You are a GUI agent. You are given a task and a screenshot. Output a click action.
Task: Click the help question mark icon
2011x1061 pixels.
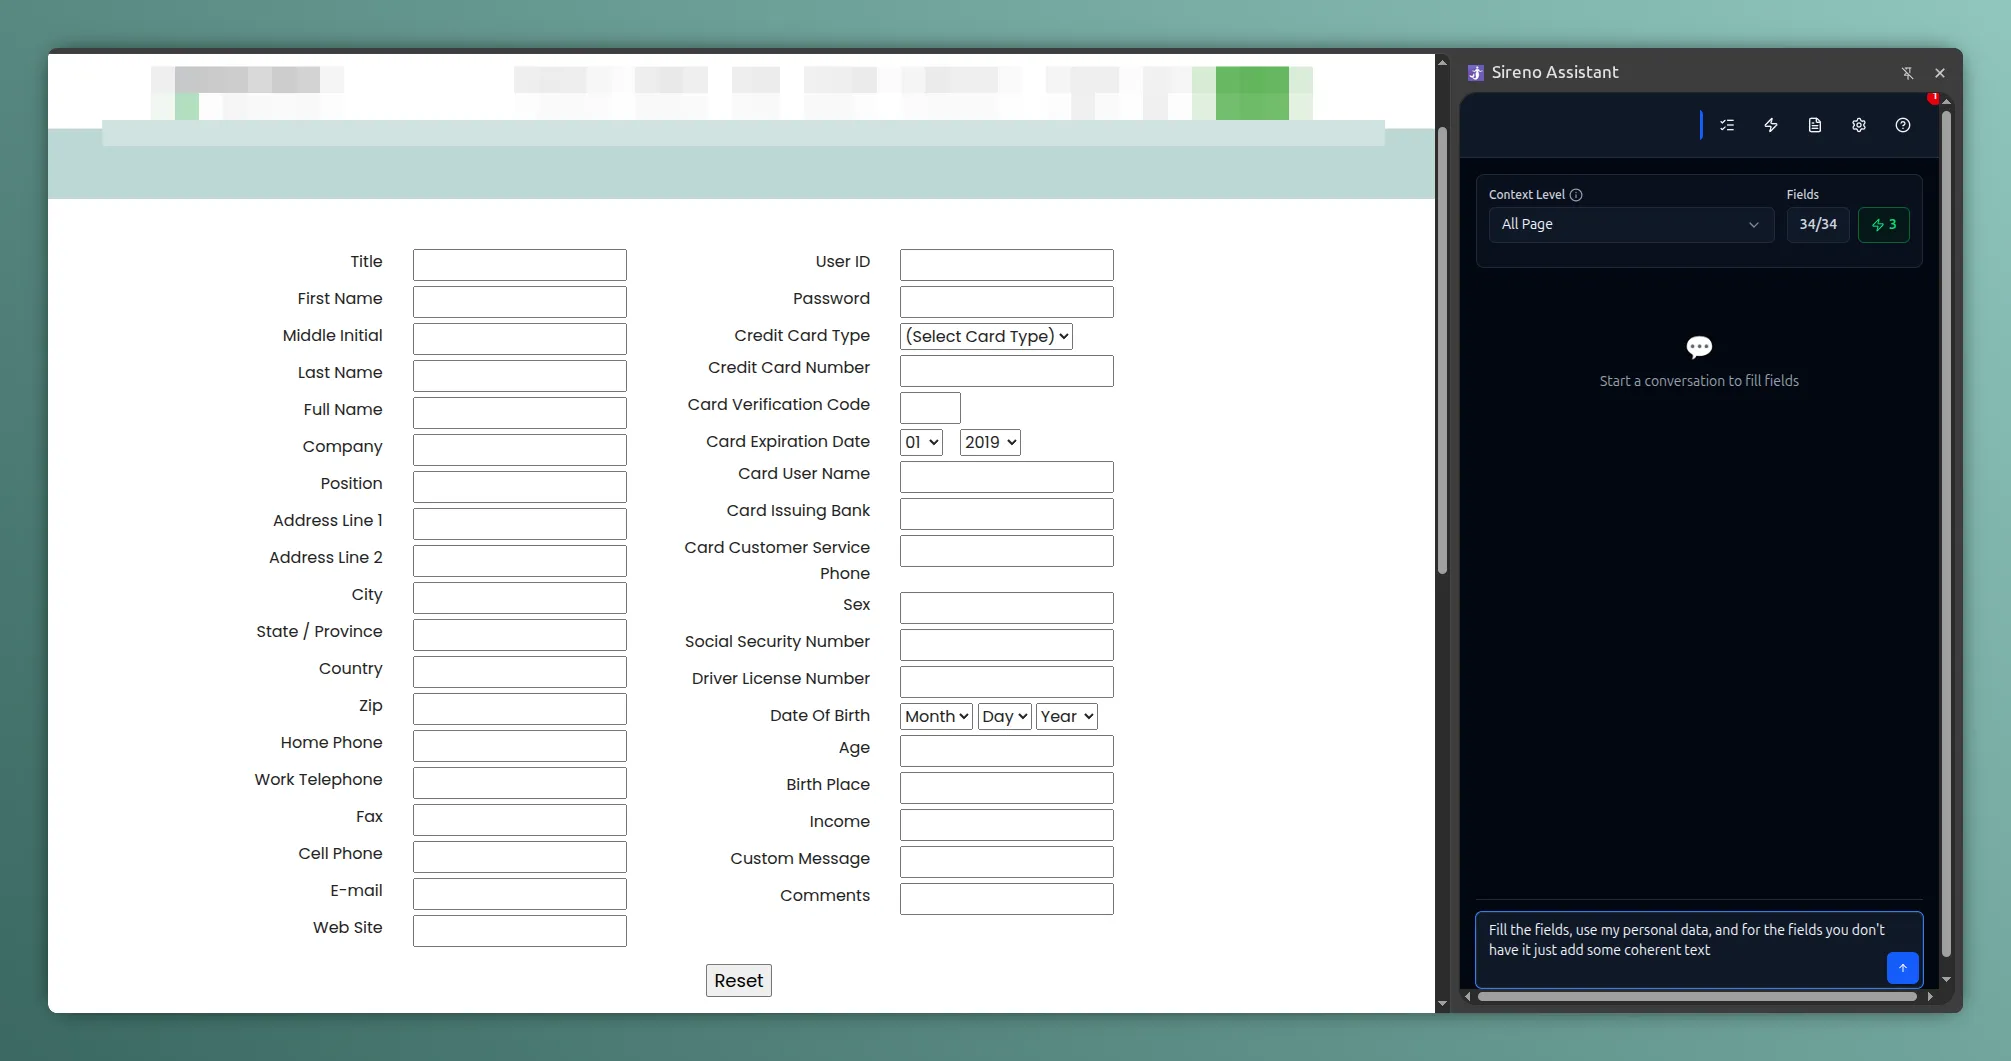pyautogui.click(x=1903, y=125)
